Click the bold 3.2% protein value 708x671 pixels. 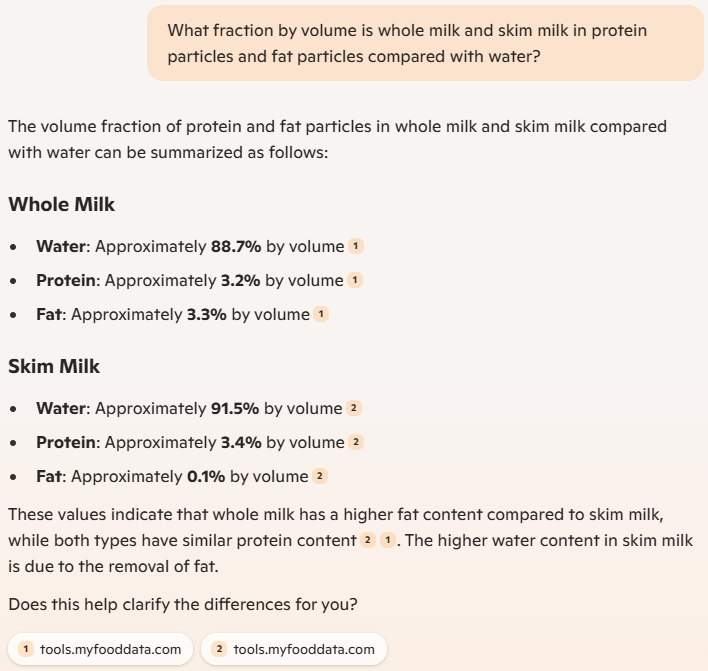tap(240, 280)
